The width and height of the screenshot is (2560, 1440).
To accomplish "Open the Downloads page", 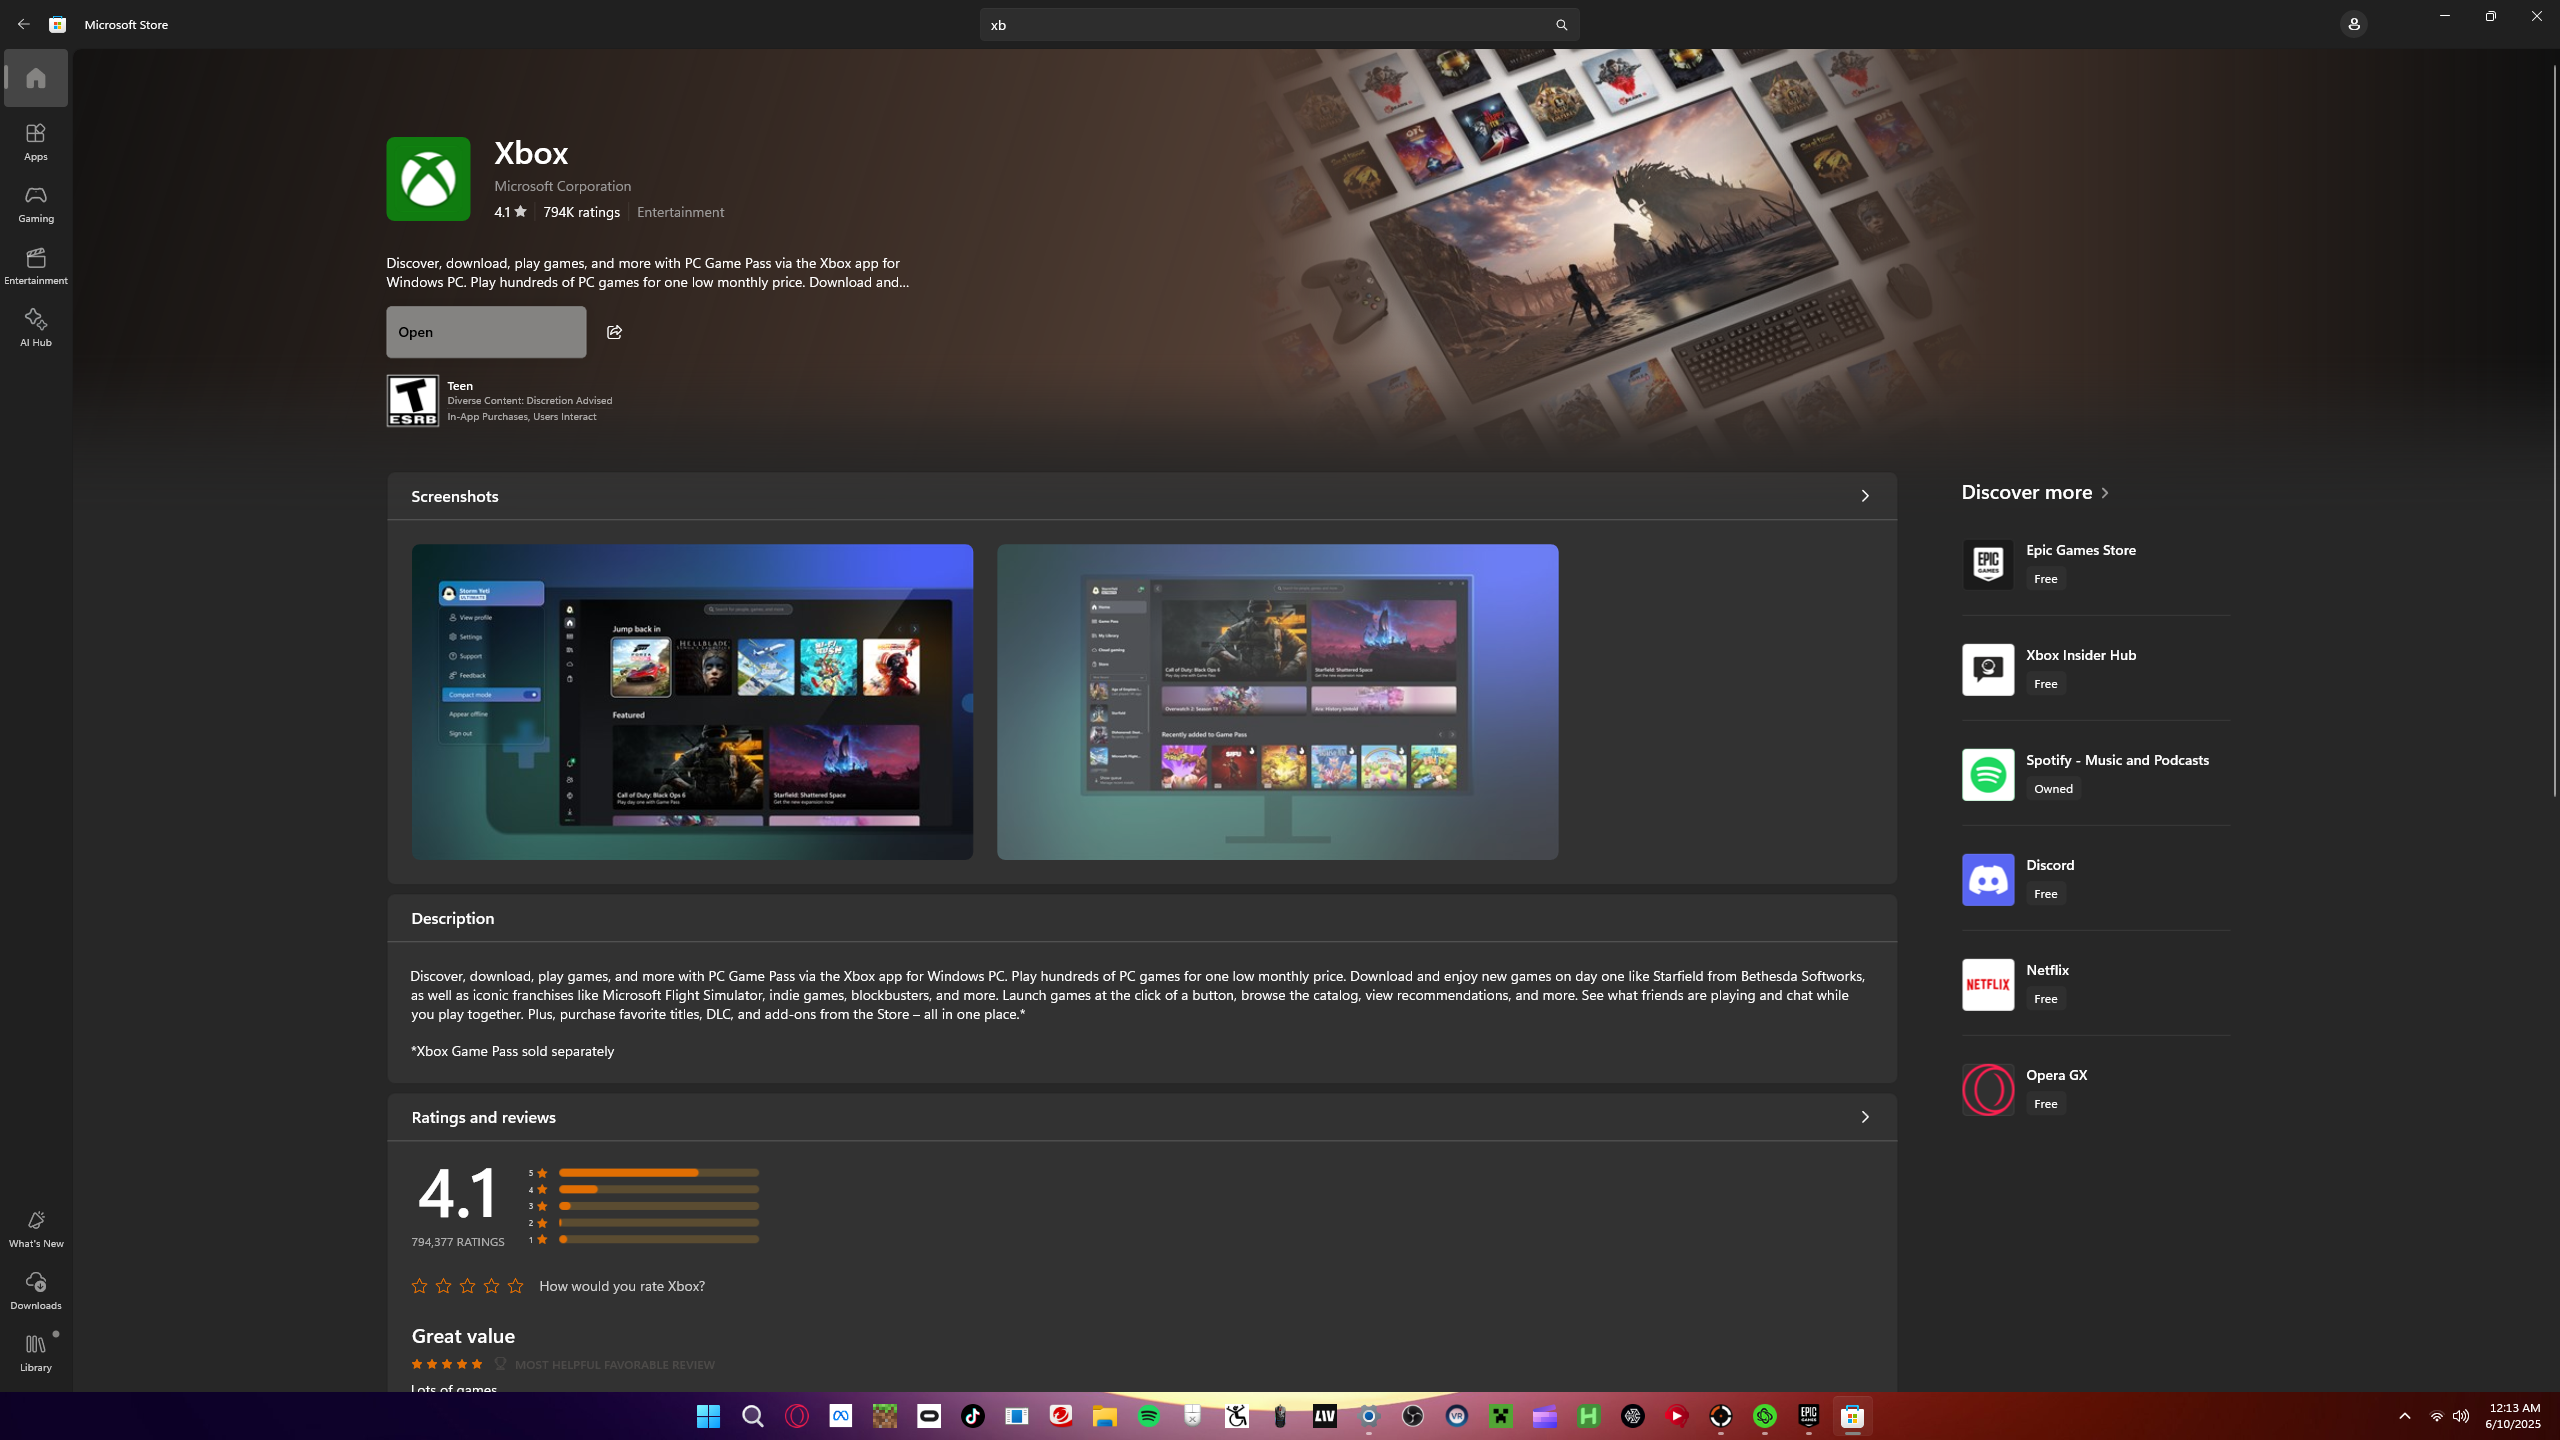I will click(36, 1290).
